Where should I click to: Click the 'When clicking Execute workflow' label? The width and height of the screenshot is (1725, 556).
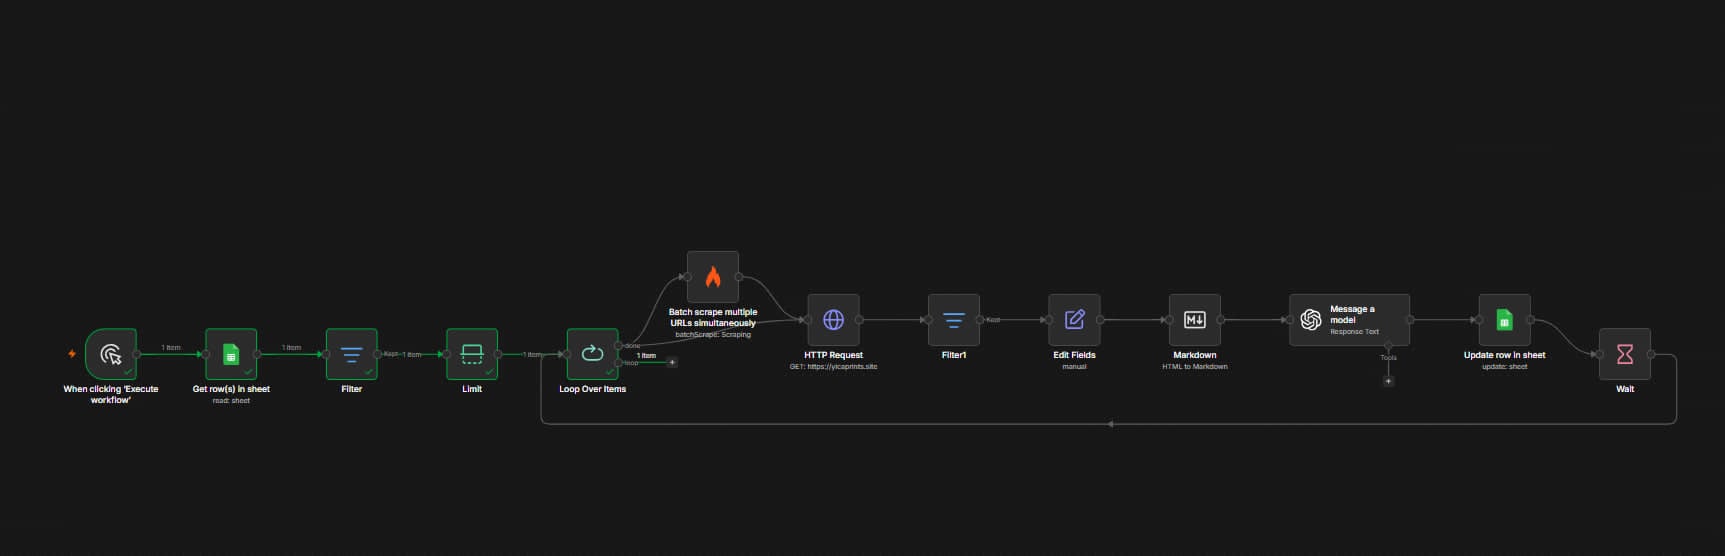pos(111,394)
